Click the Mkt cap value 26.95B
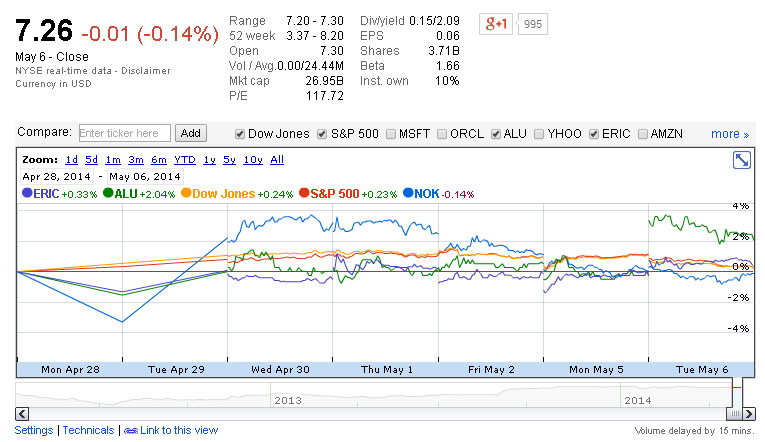 point(324,81)
